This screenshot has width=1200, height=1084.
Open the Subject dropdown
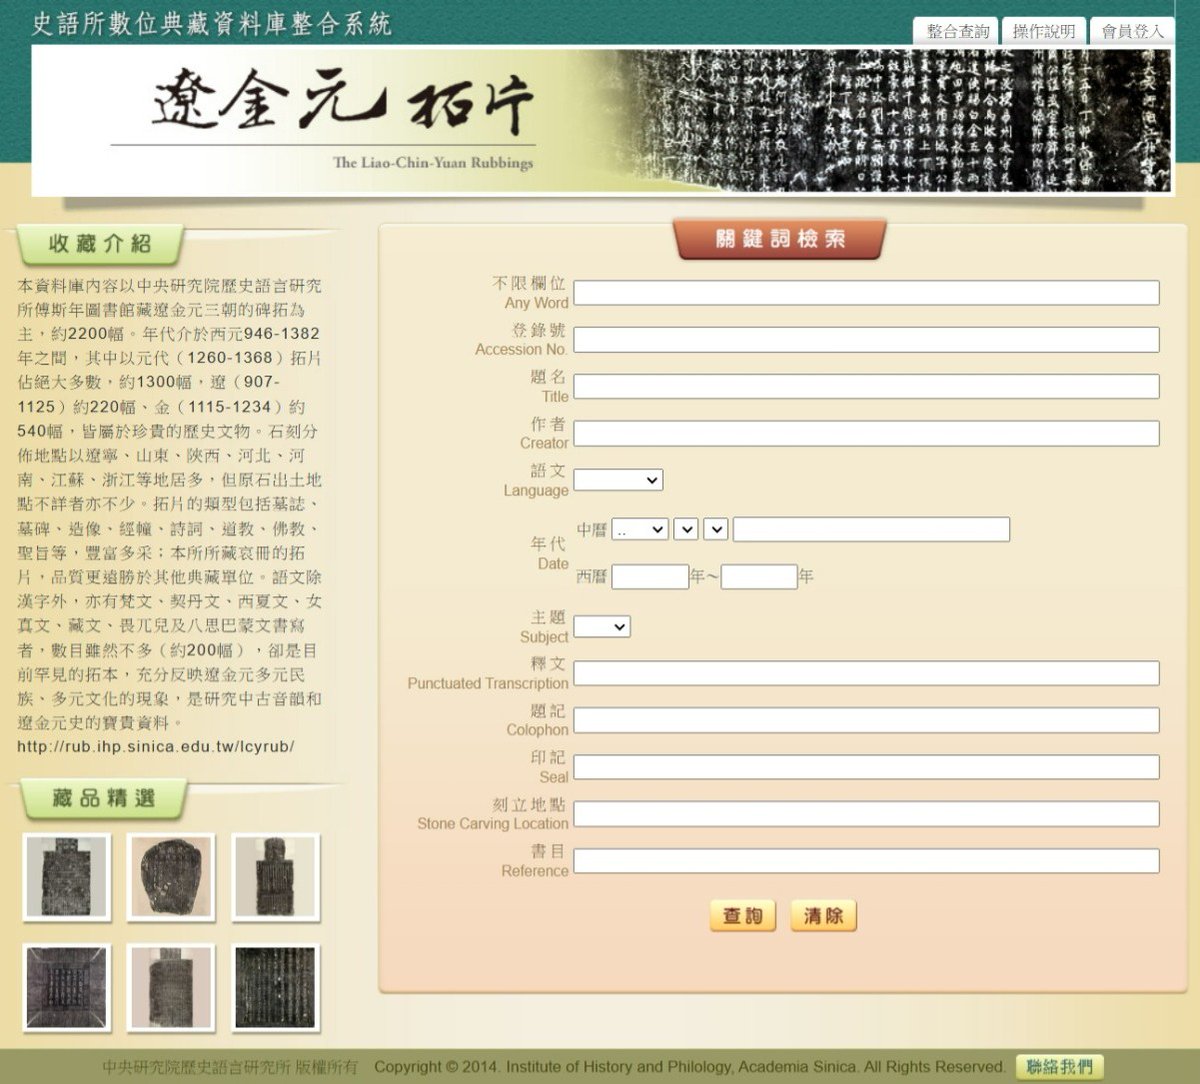(x=602, y=627)
